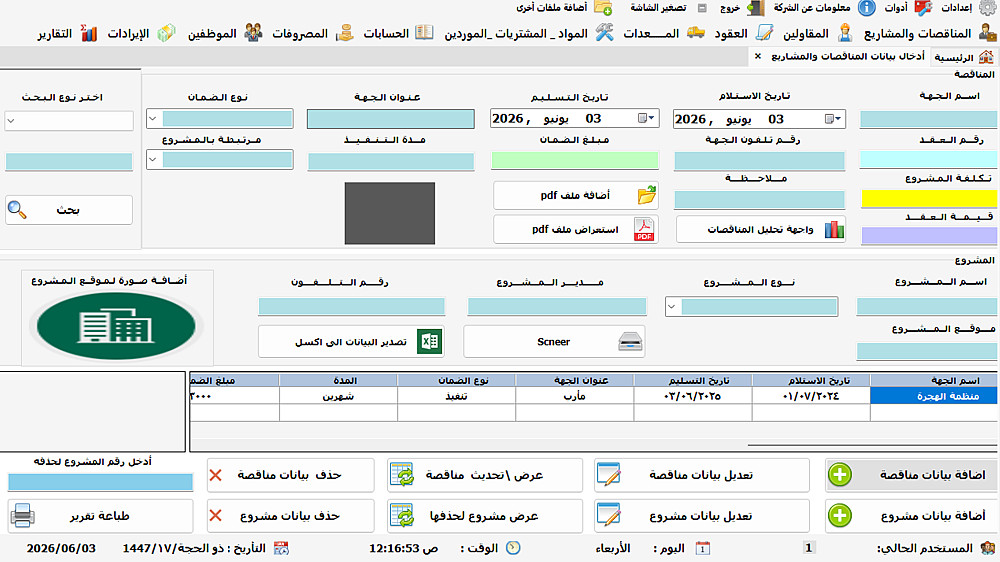
Task: Click the green plus icon for اضافة بيانات مناقصة
Action: pyautogui.click(x=840, y=475)
